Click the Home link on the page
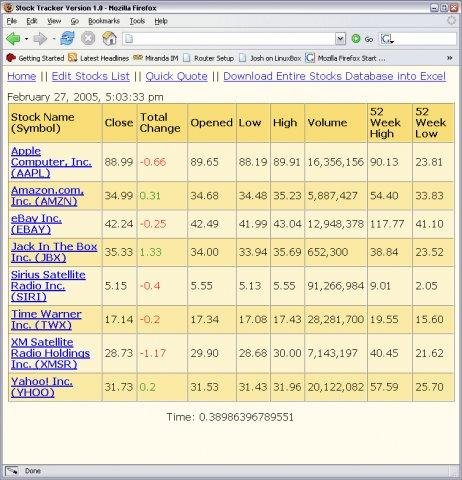 click(22, 76)
